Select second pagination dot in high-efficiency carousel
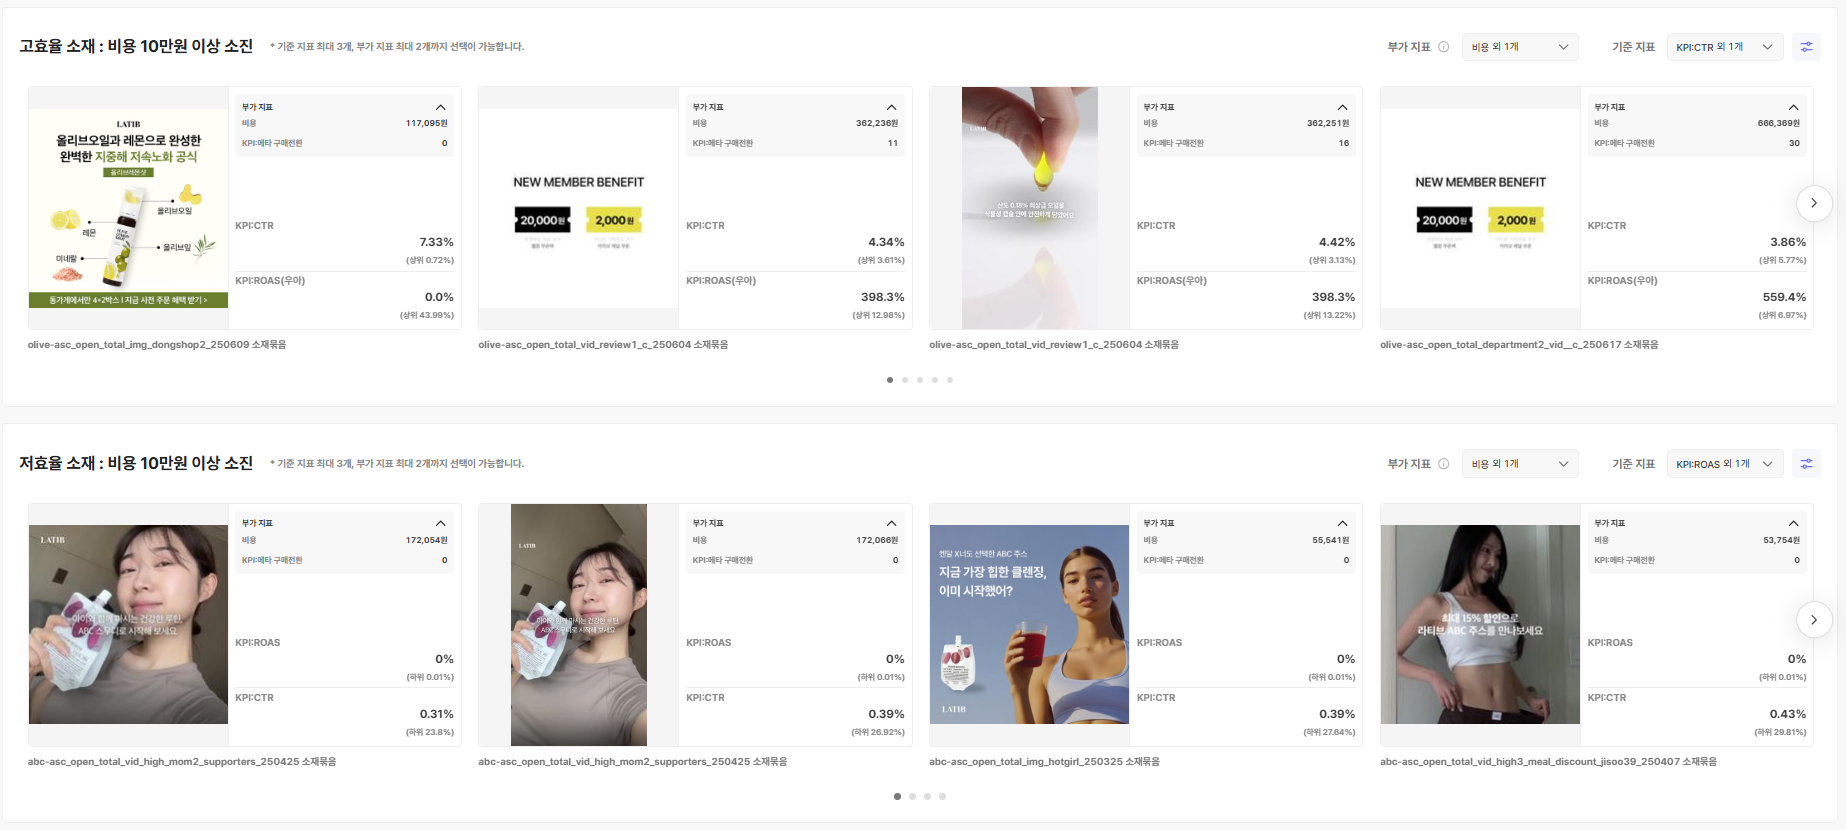 [905, 380]
